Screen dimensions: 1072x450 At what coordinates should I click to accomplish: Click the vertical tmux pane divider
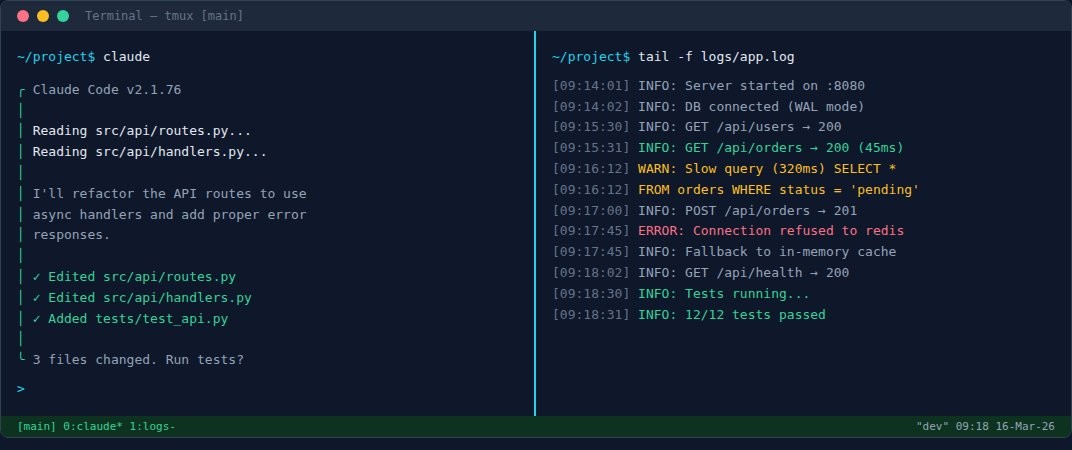pos(535,223)
